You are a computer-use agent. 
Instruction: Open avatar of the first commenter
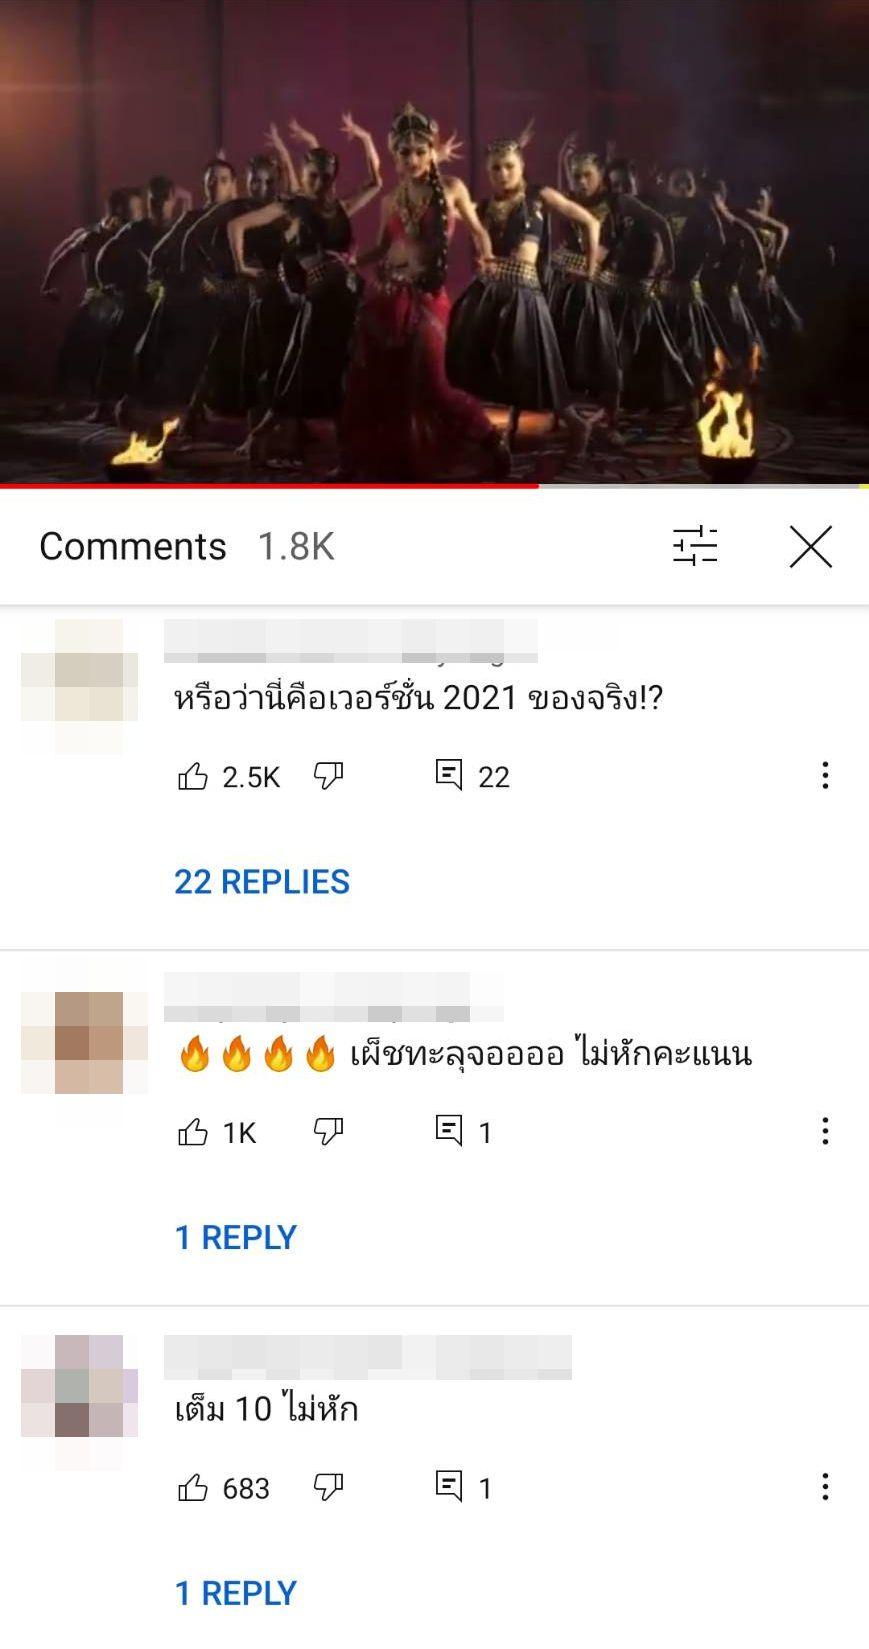tap(79, 687)
